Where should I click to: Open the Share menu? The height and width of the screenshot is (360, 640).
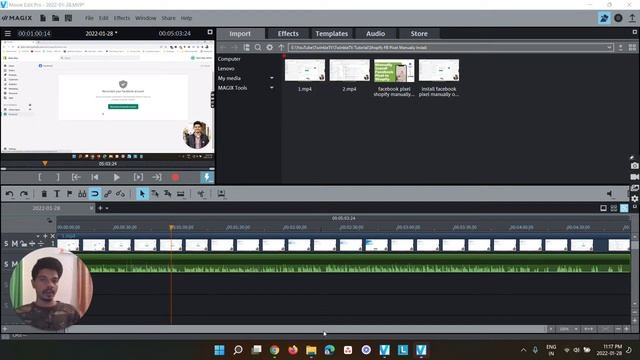coord(168,18)
